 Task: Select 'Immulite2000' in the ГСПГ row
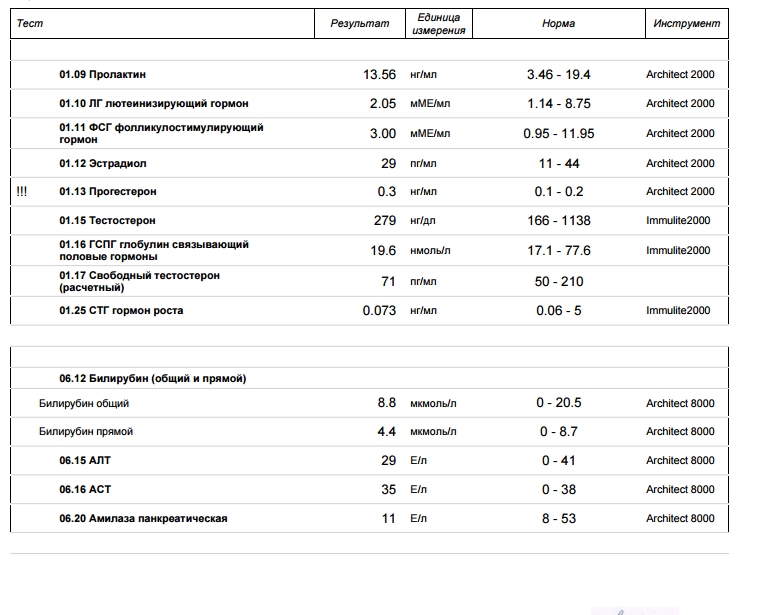point(678,250)
